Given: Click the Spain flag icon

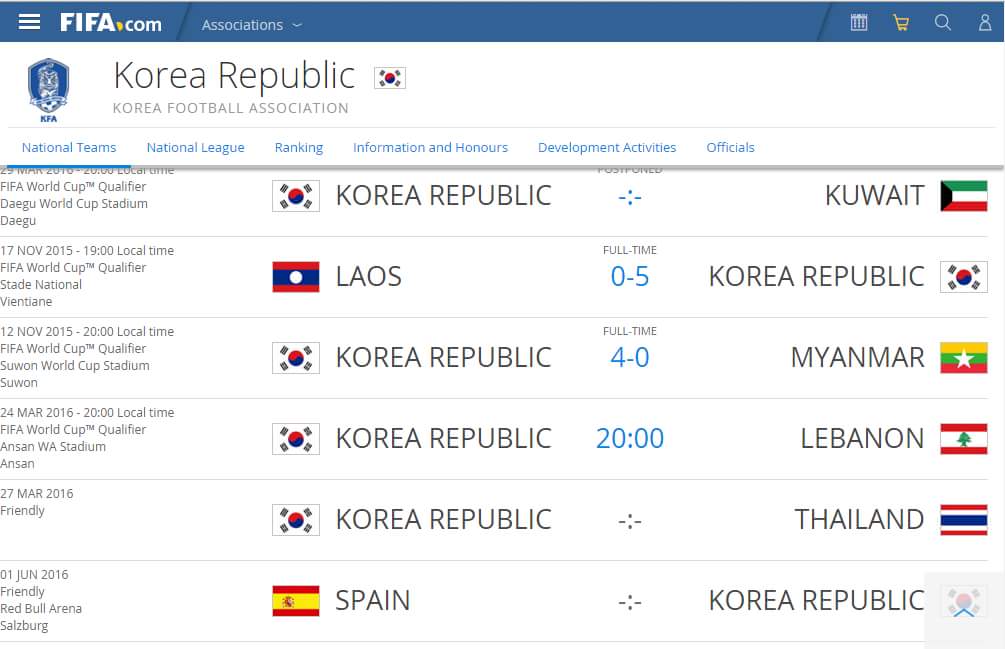Looking at the screenshot, I should coord(296,601).
